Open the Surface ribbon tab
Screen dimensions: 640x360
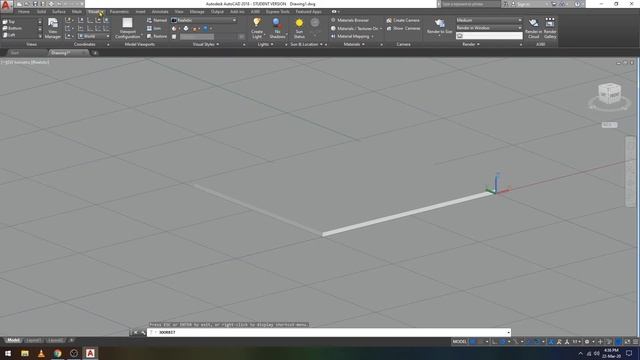coord(59,12)
